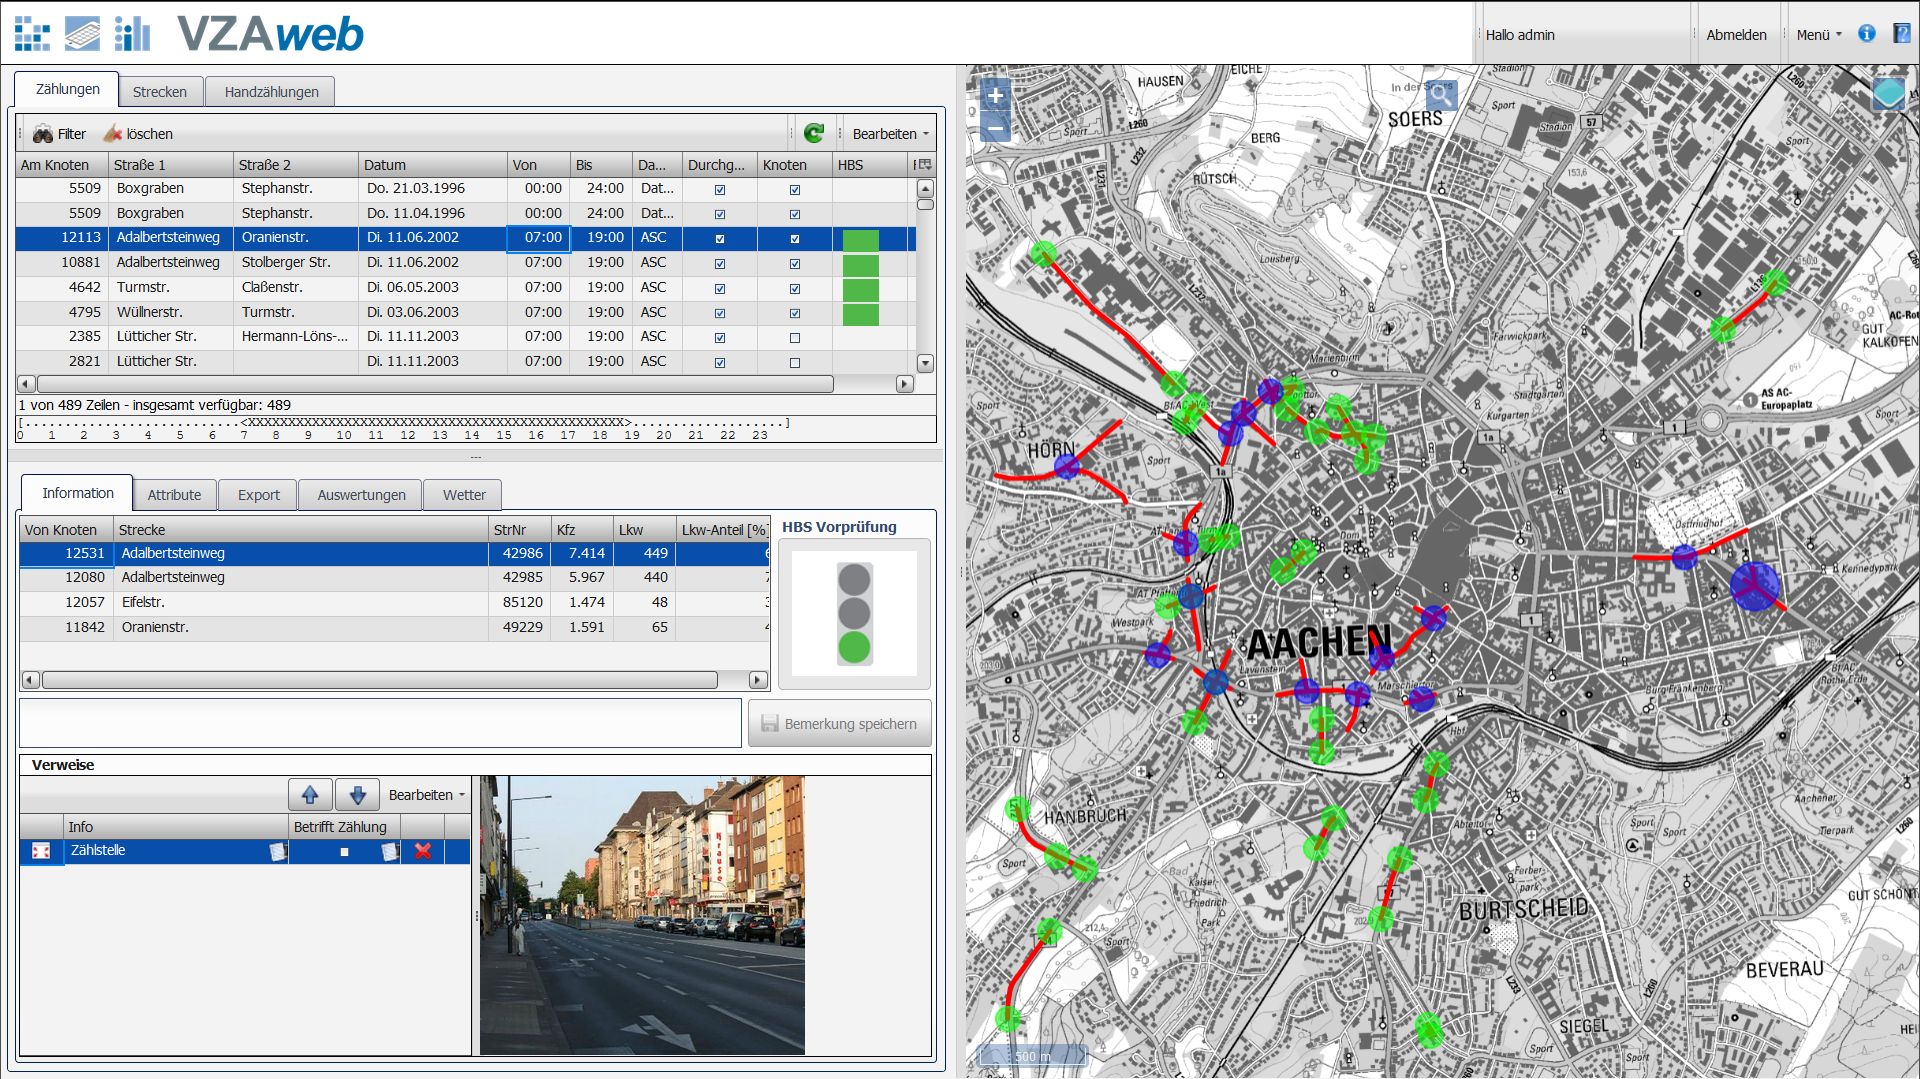
Task: Toggle Durchg. checkbox in Adalbertsteinweg Oranienstr. row
Action: [x=720, y=239]
